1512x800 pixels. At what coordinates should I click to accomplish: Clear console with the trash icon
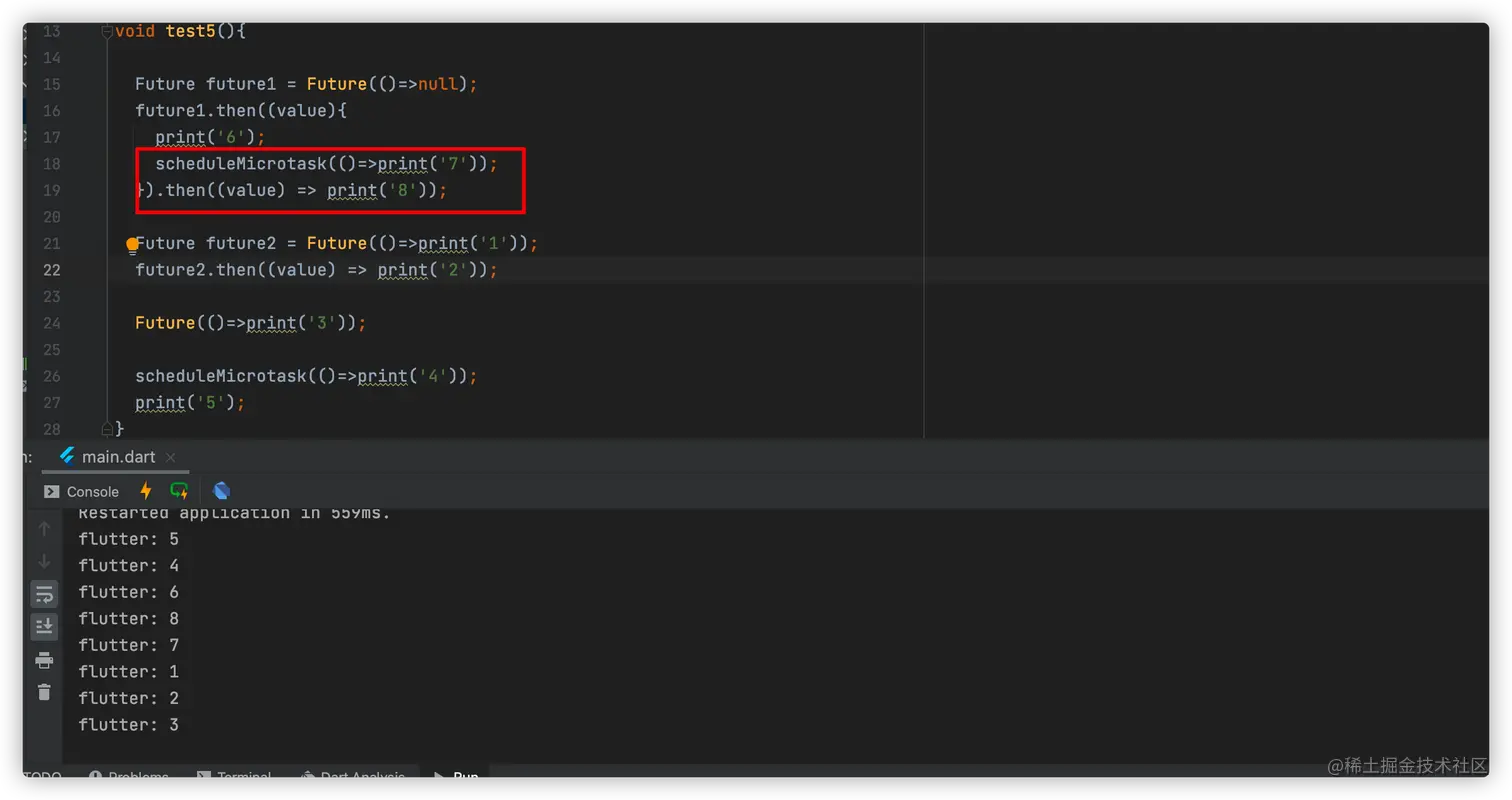44,692
